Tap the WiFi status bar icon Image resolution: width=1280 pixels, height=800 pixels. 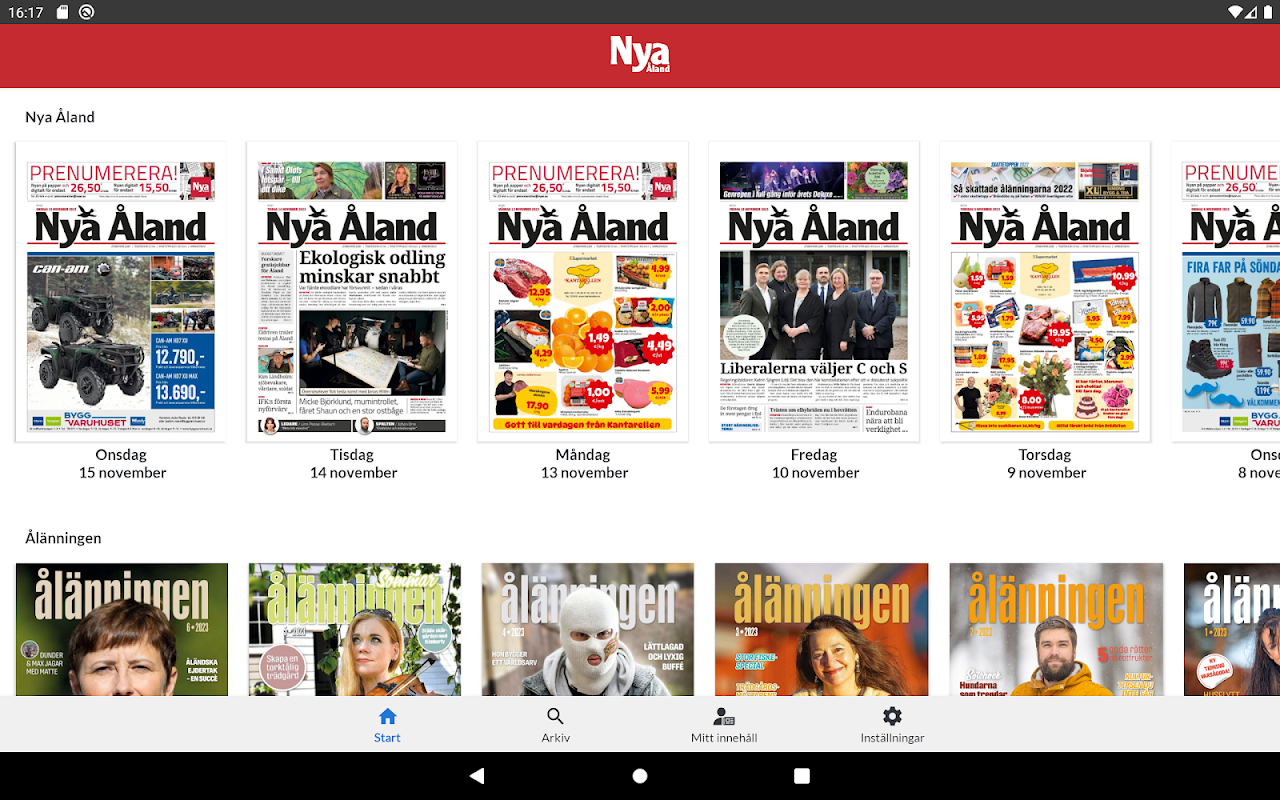1236,12
